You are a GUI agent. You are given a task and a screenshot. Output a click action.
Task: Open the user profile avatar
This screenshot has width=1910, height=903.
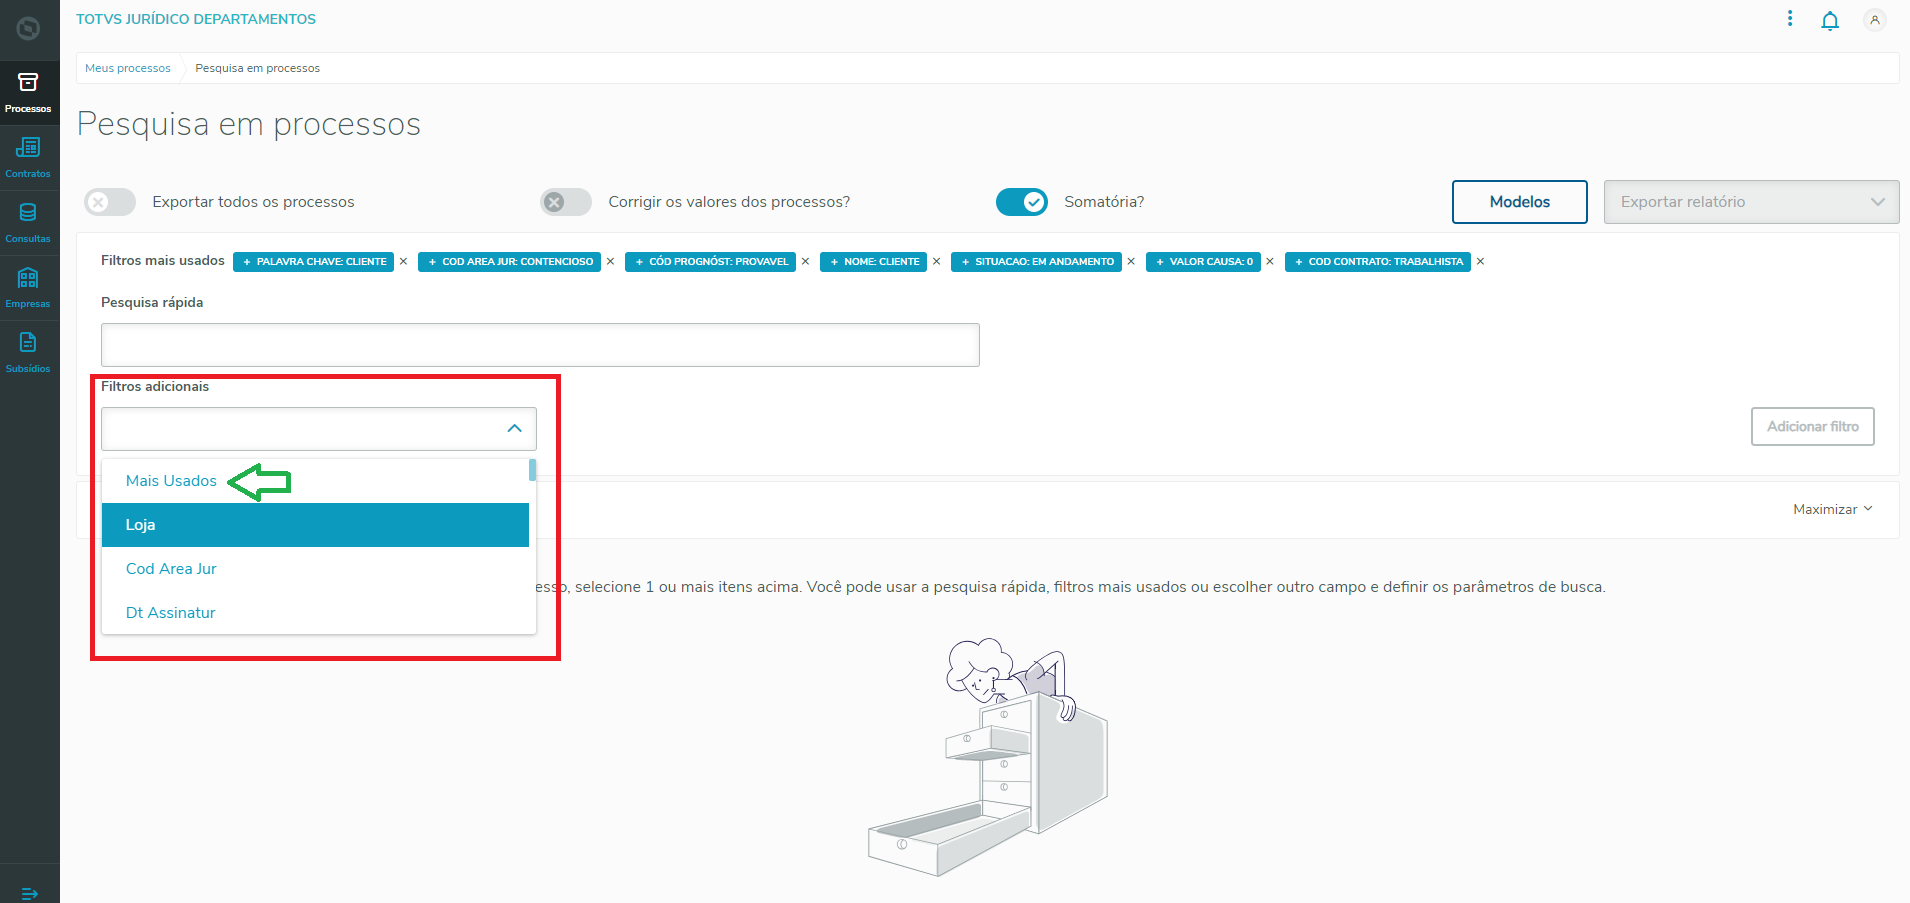click(1875, 20)
